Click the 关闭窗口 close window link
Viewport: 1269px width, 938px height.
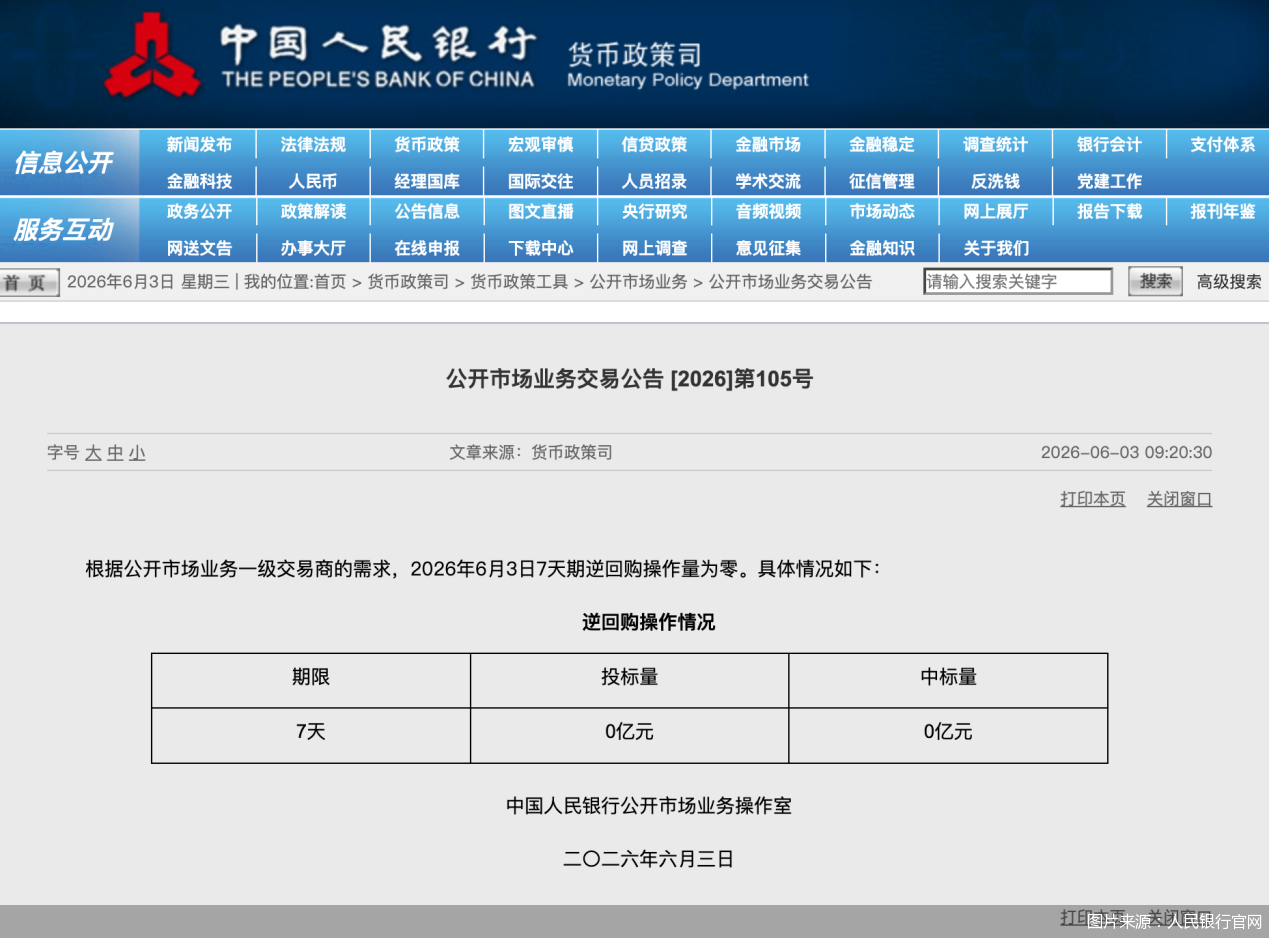[1179, 499]
